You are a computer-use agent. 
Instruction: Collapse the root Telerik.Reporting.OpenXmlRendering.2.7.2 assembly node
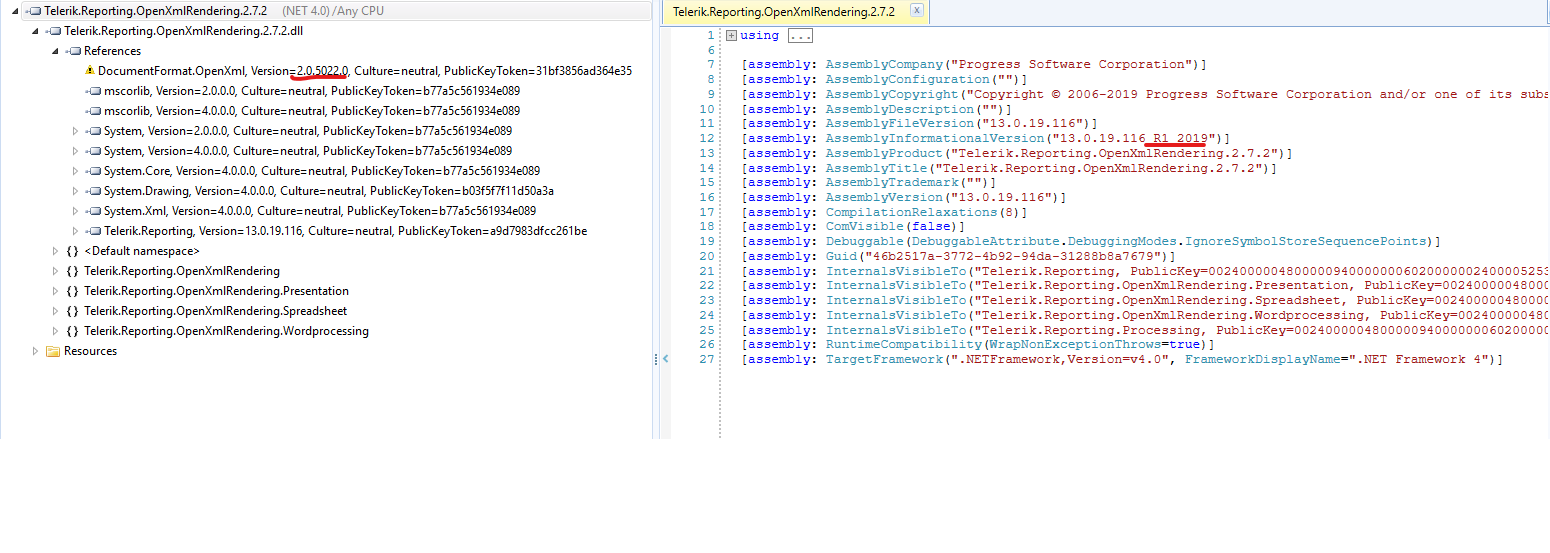click(16, 11)
